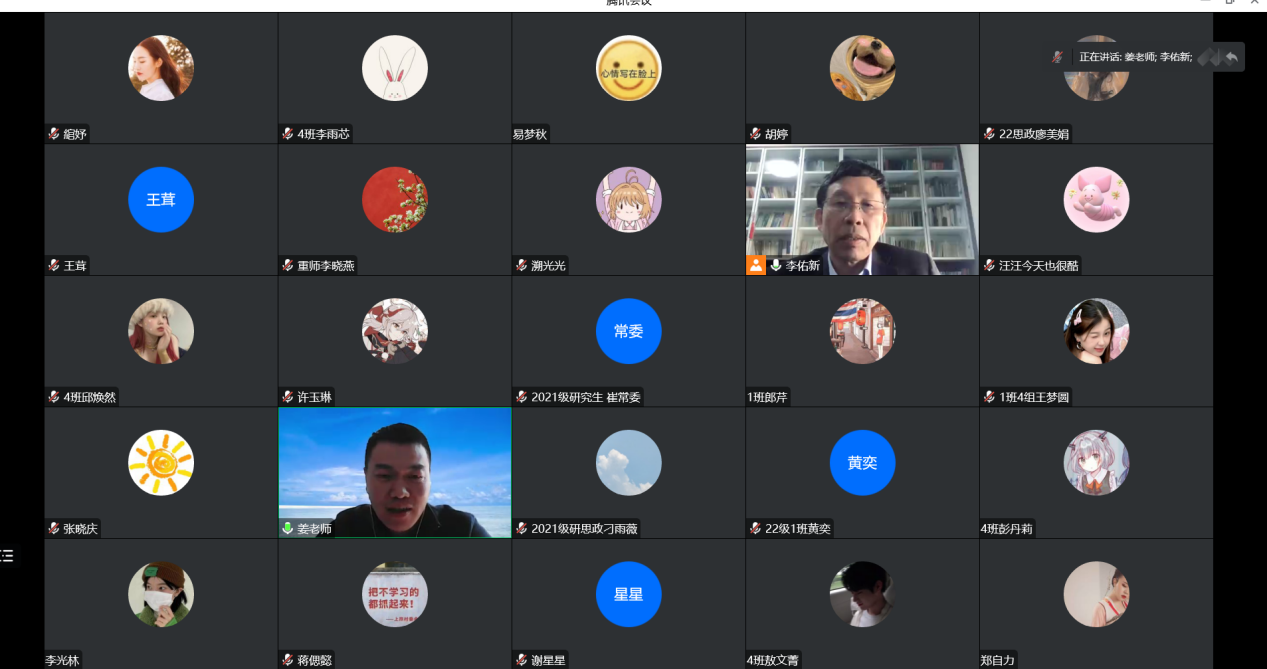
Task: Click the muted mic icon in speaking bar
Action: pyautogui.click(x=1057, y=57)
